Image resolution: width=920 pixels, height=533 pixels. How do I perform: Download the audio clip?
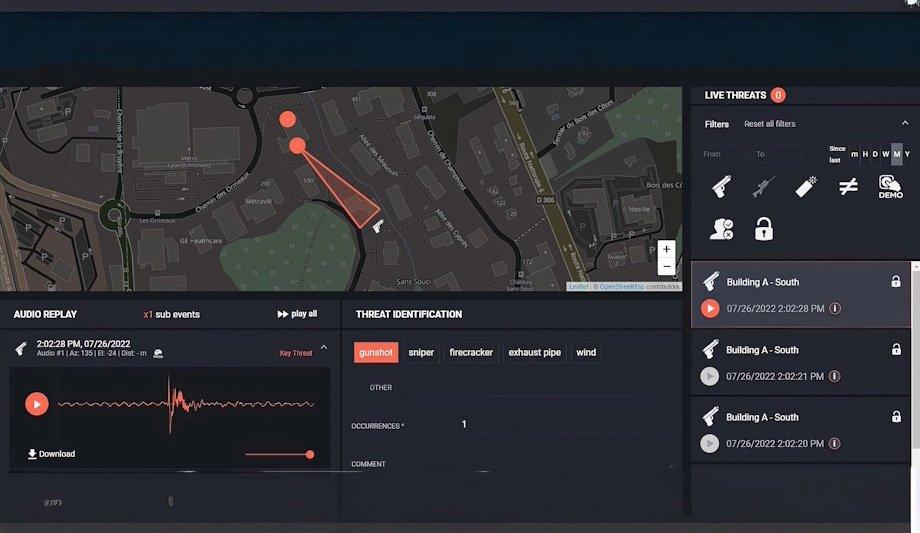[52, 454]
